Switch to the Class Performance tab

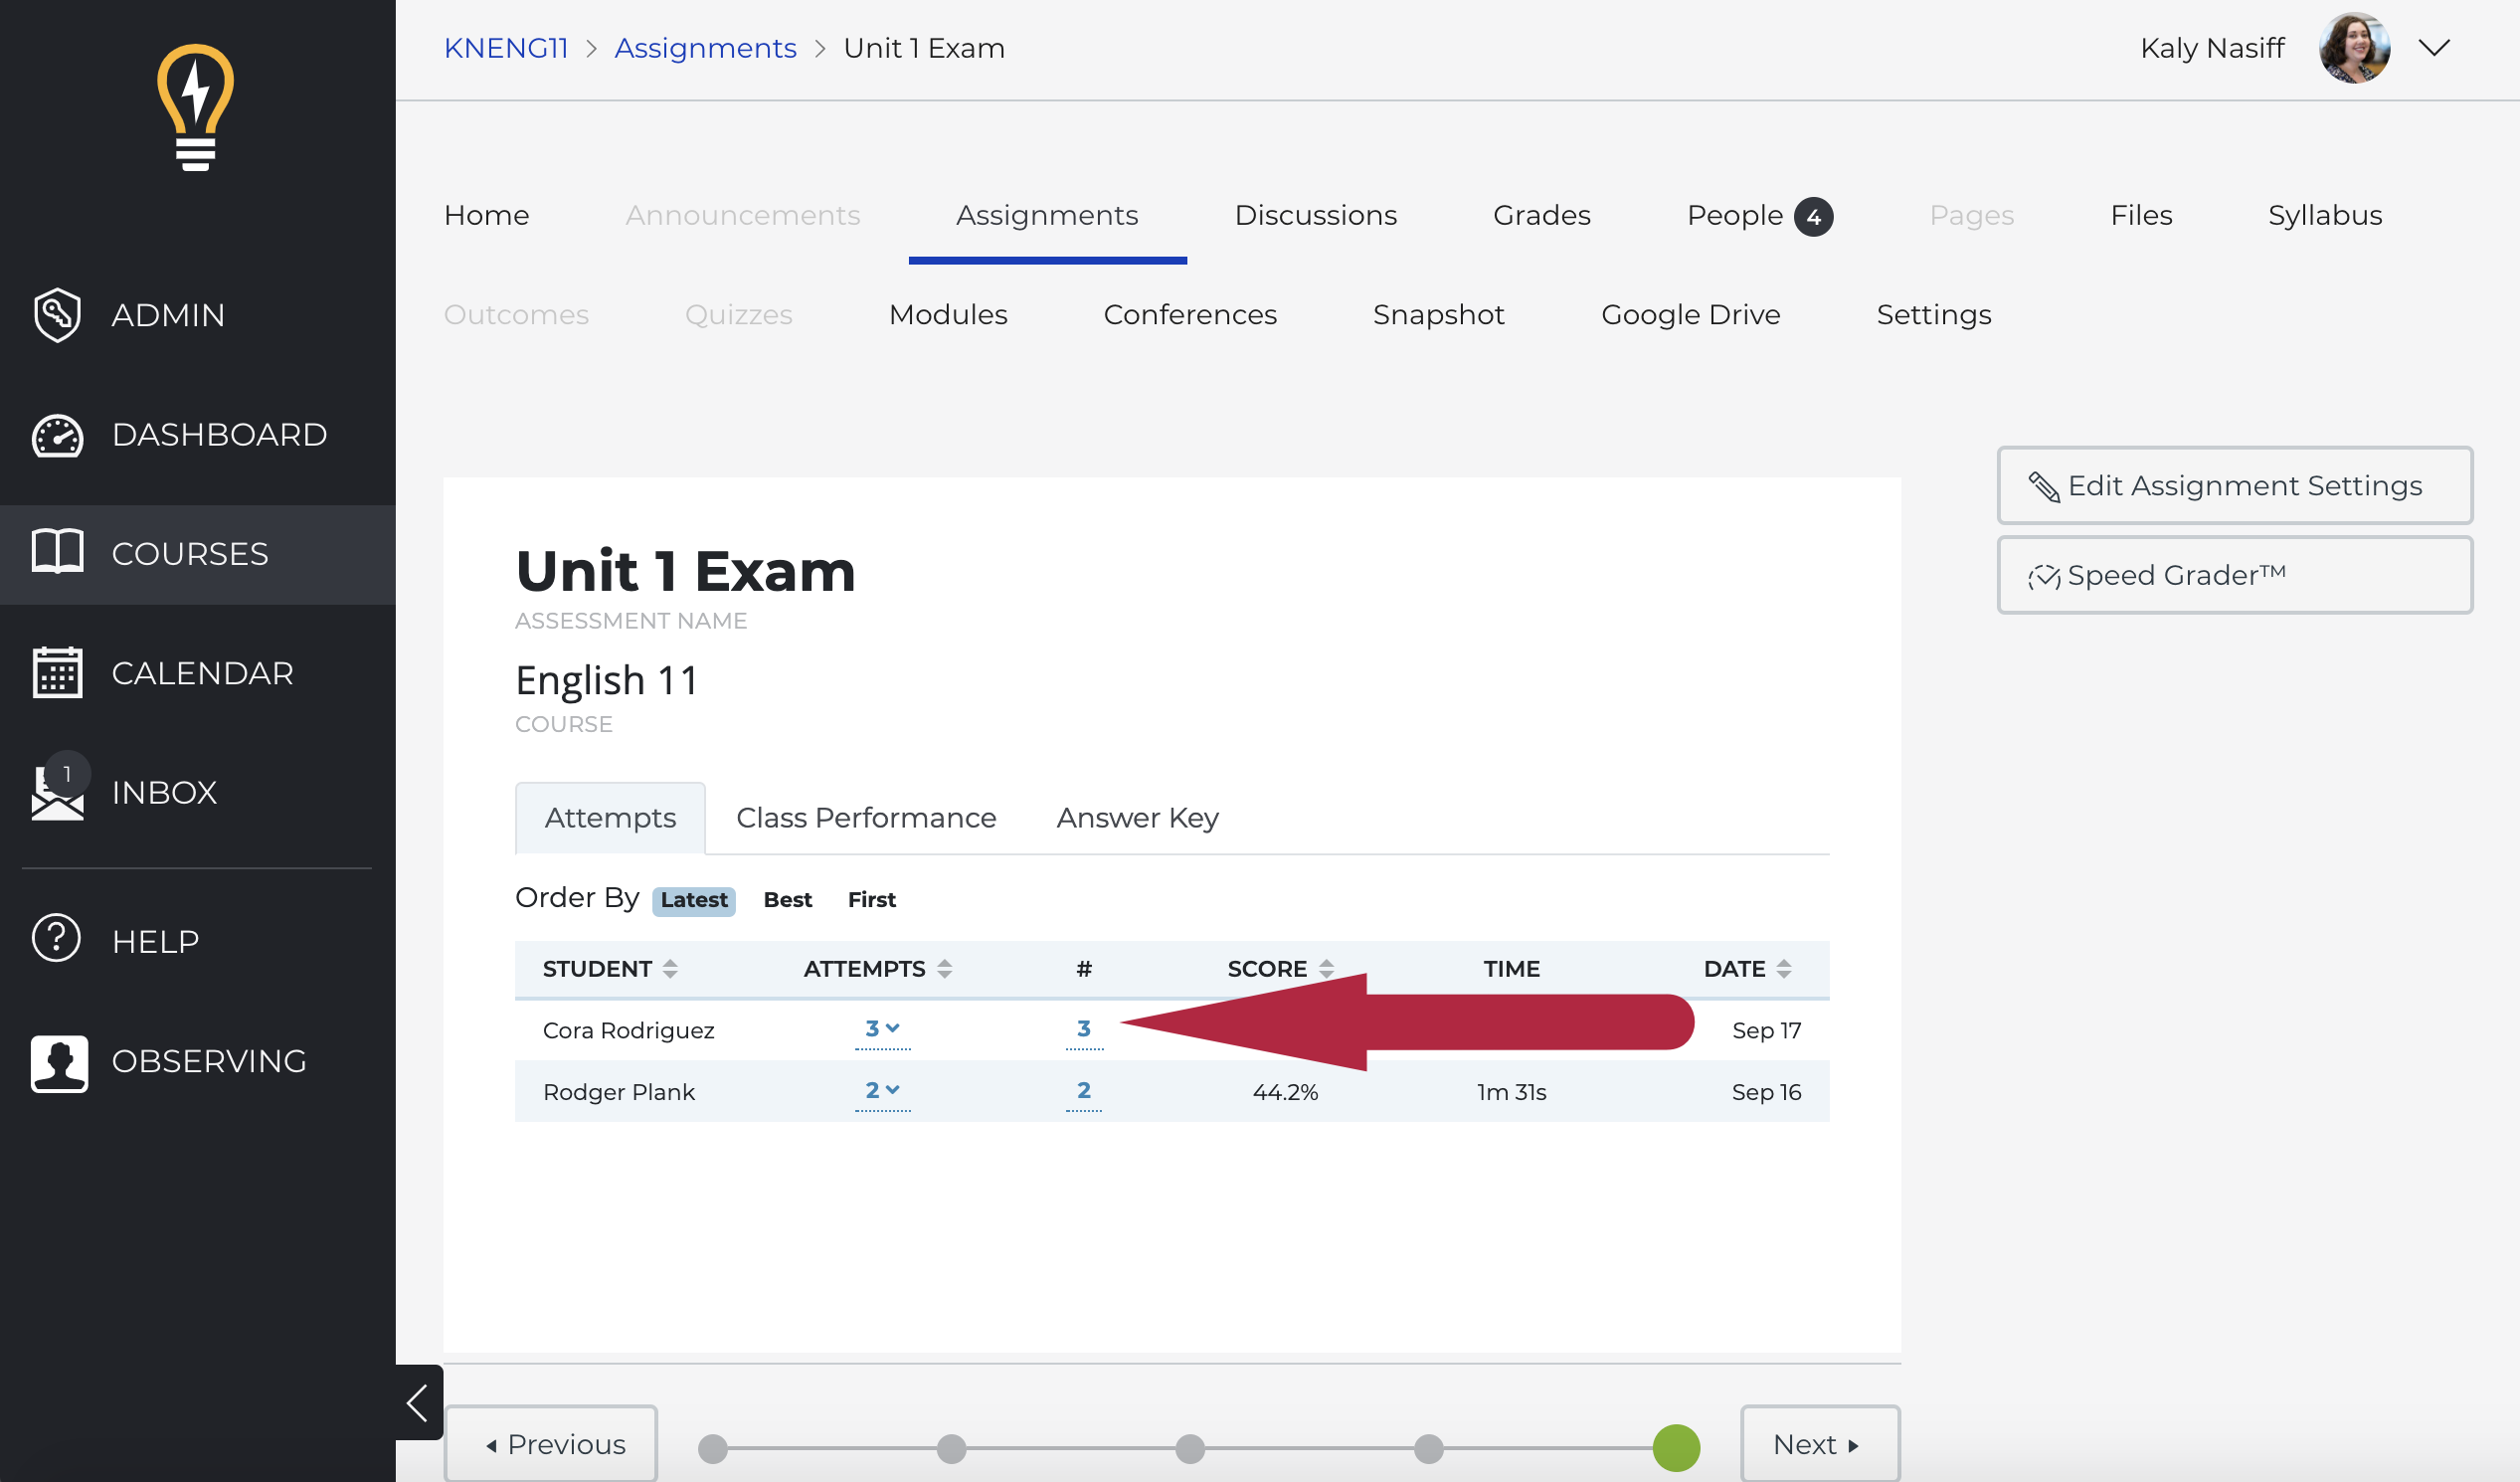866,818
